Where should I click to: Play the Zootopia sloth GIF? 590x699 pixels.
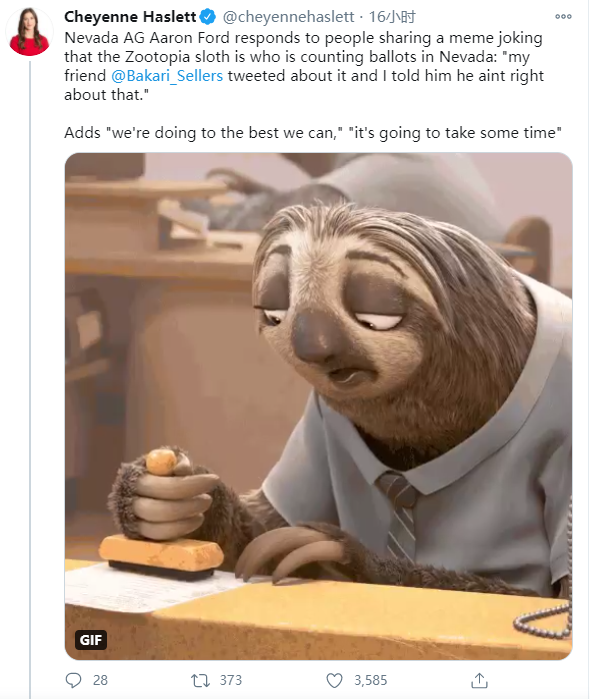(x=318, y=406)
